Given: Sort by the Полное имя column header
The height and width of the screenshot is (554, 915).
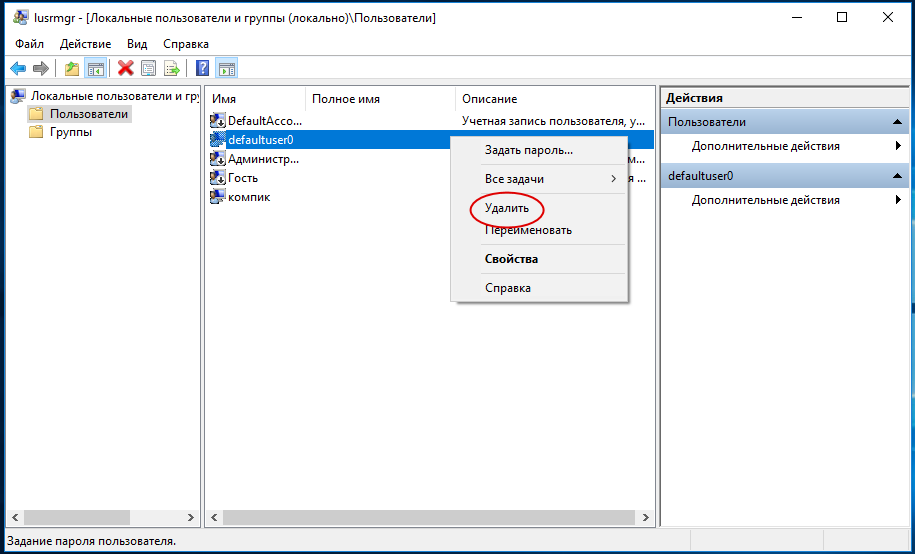Looking at the screenshot, I should click(x=345, y=99).
